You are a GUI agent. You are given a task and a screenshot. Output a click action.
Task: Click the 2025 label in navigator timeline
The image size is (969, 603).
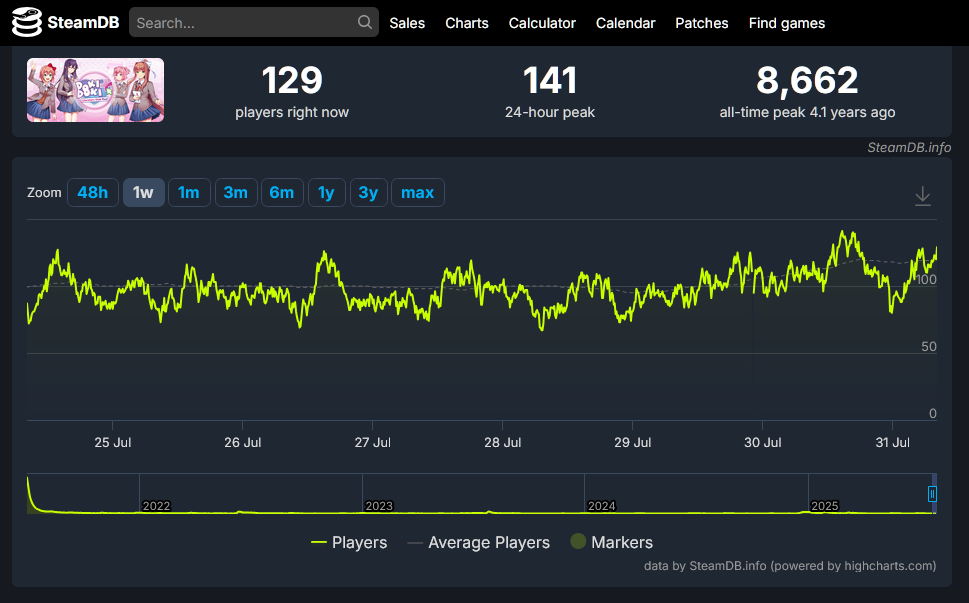tap(824, 506)
